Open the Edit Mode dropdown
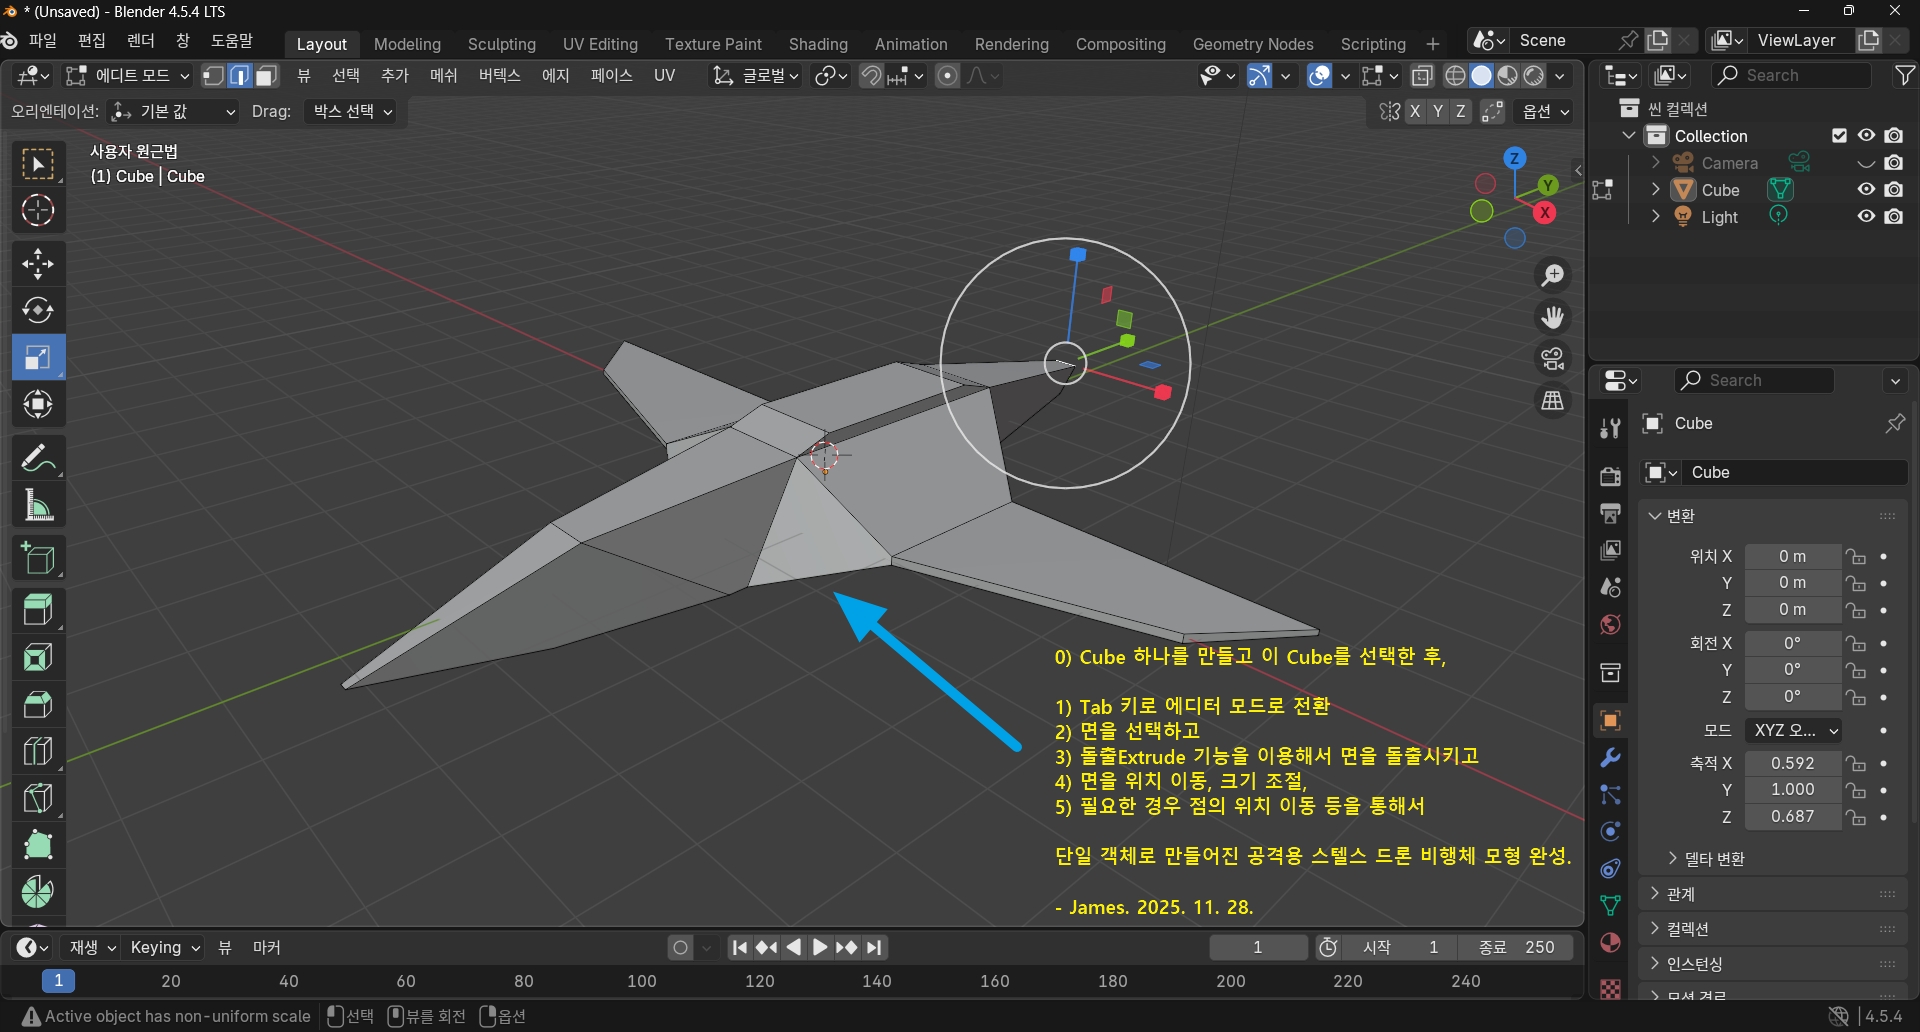The height and width of the screenshot is (1032, 1920). tap(127, 76)
